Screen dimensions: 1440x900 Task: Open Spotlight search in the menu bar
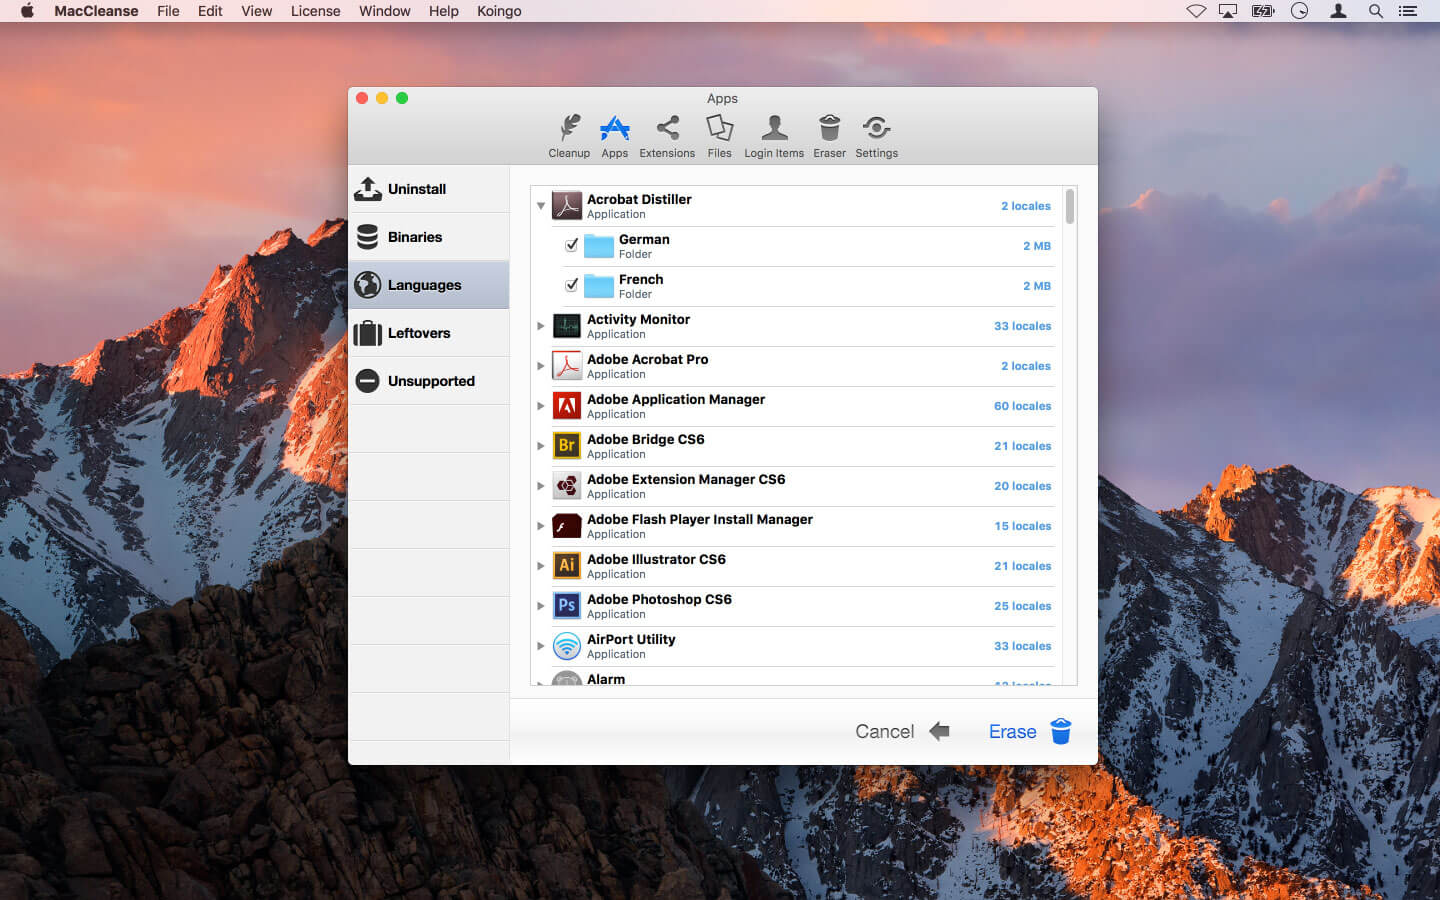(x=1376, y=11)
